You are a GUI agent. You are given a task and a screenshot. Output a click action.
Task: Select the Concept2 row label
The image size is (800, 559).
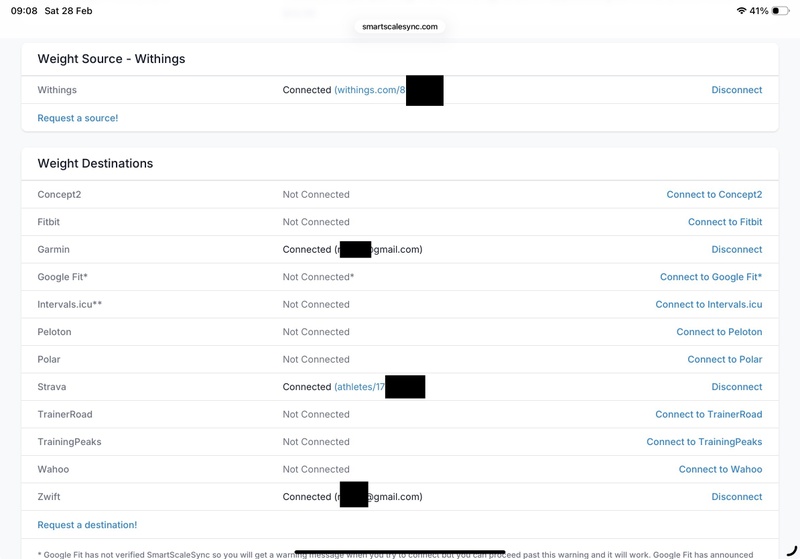59,194
